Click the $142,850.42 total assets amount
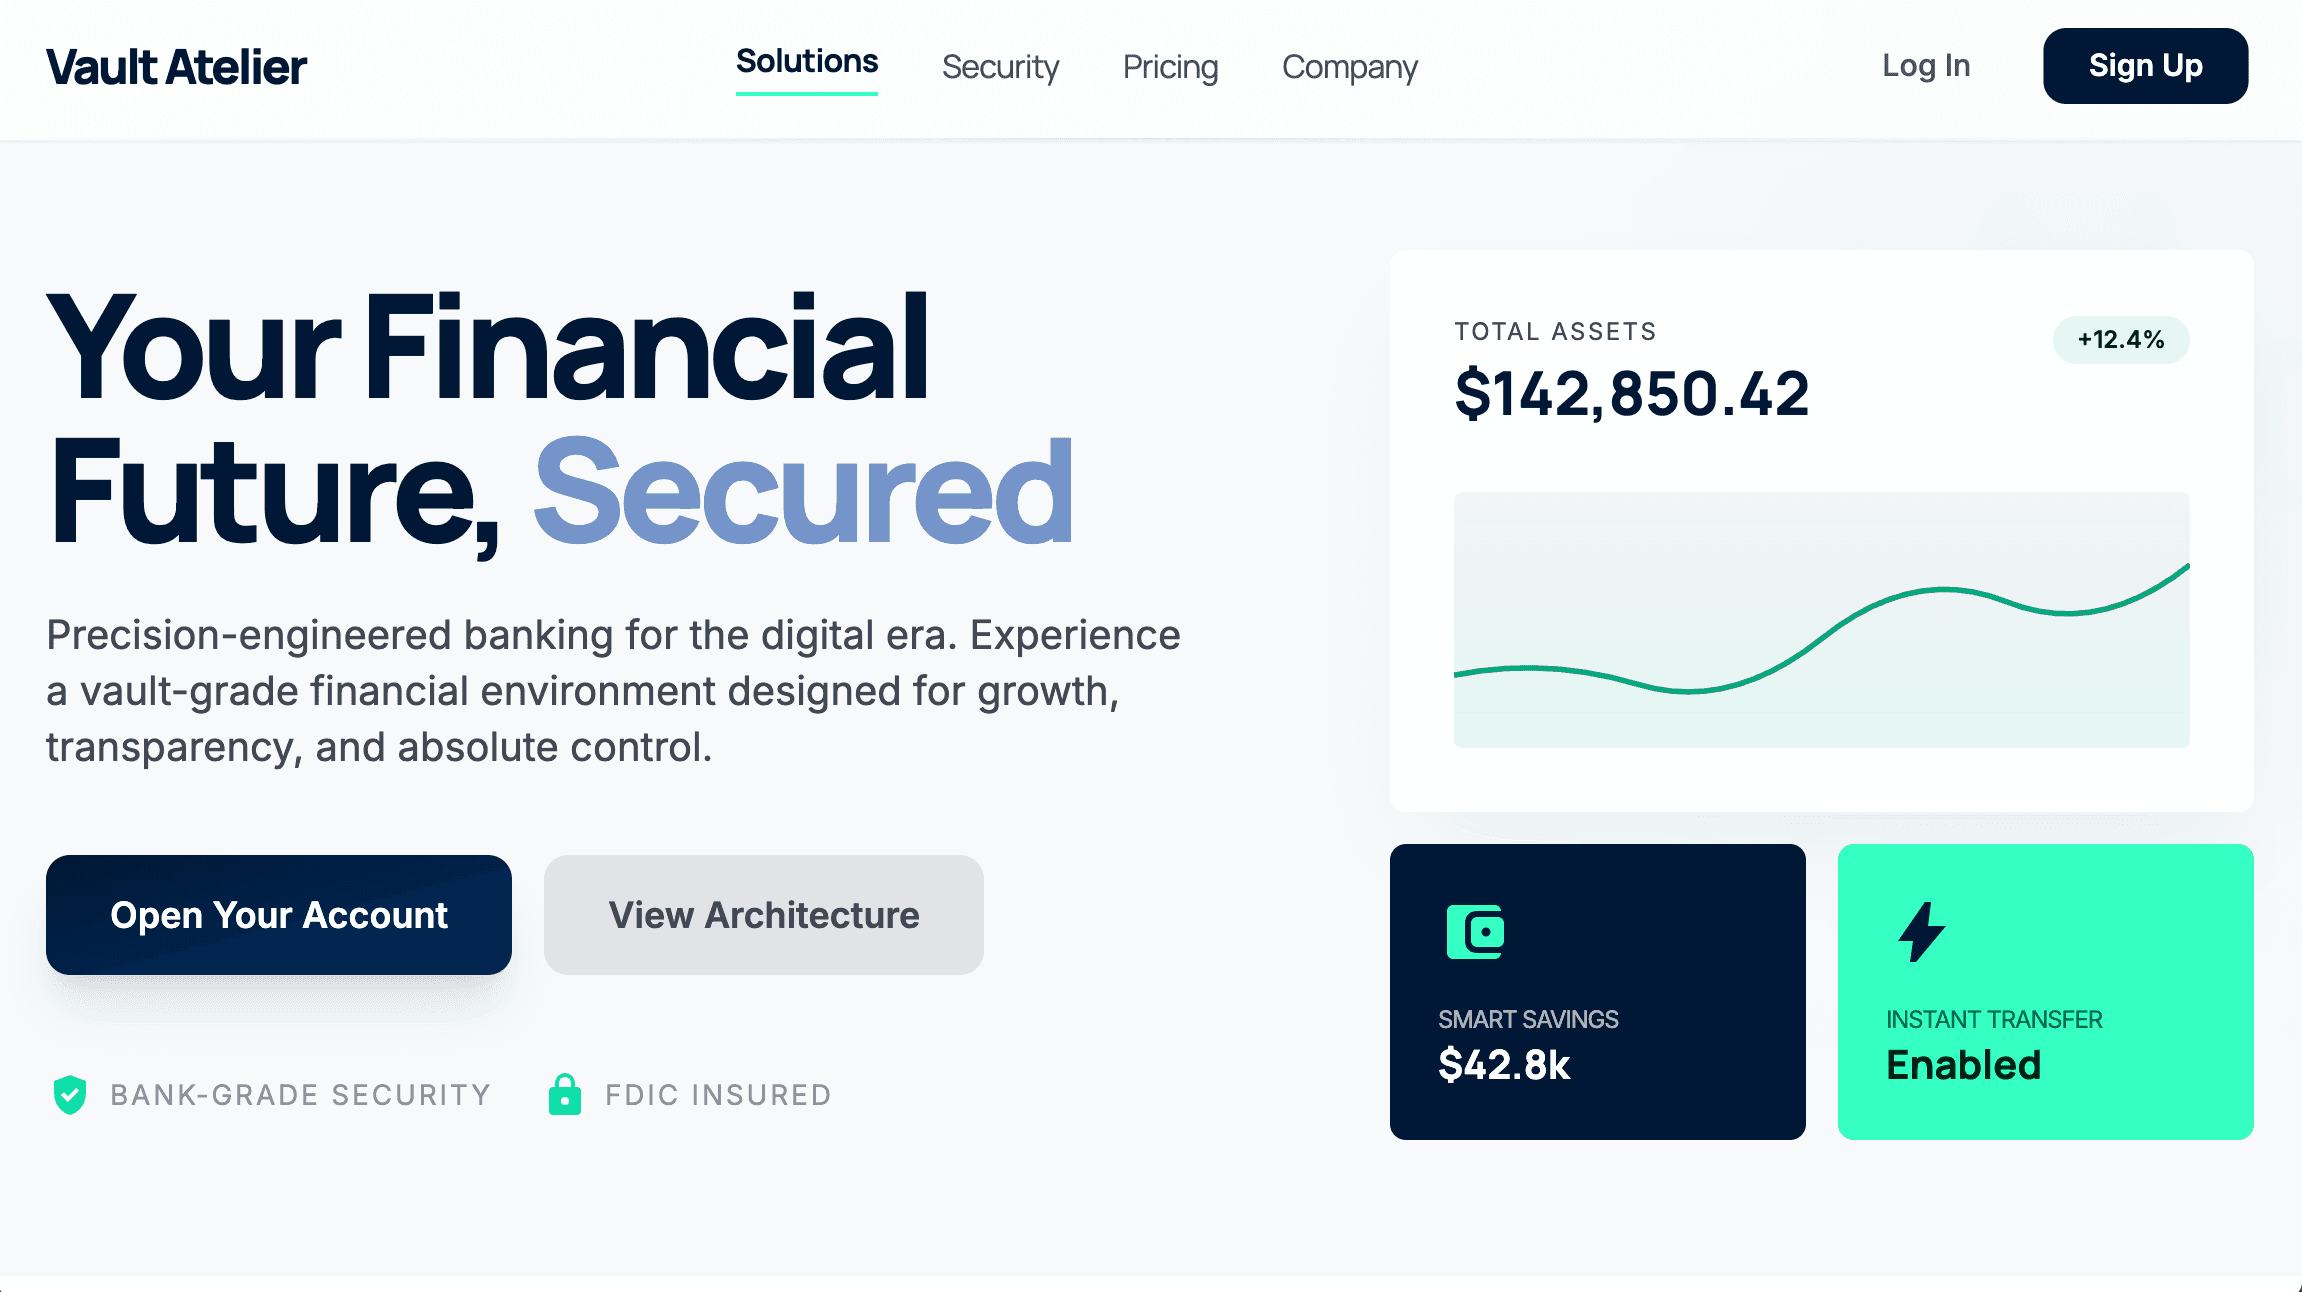Viewport: 2302px width, 1292px height. pyautogui.click(x=1631, y=394)
